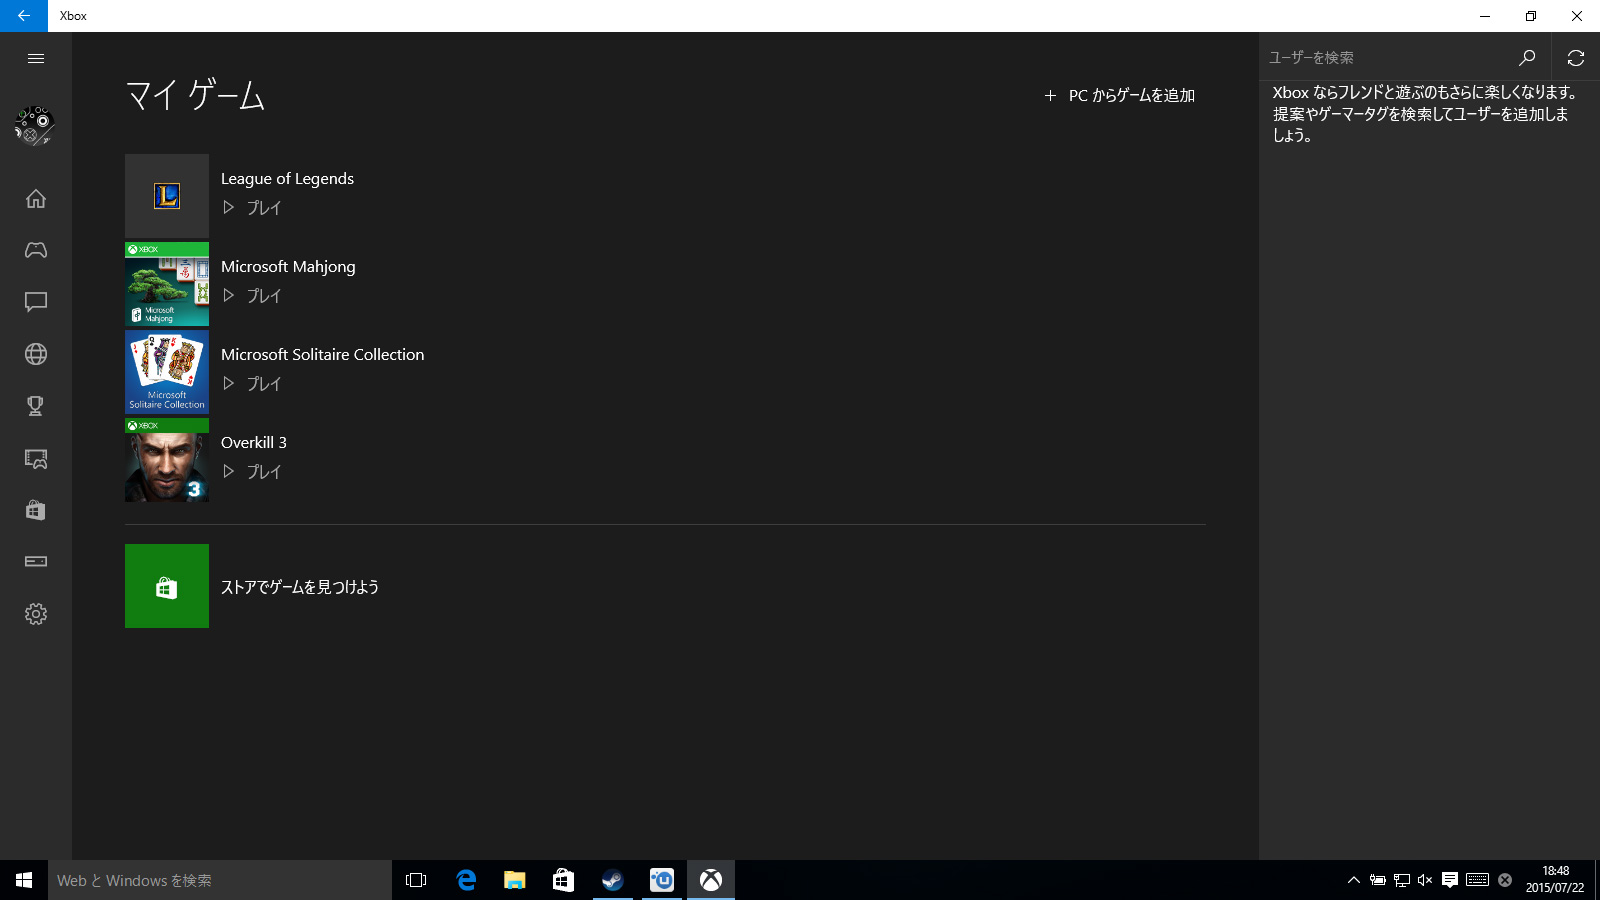The height and width of the screenshot is (900, 1600).
Task: Open Store bag icon in sidebar
Action: (x=36, y=510)
